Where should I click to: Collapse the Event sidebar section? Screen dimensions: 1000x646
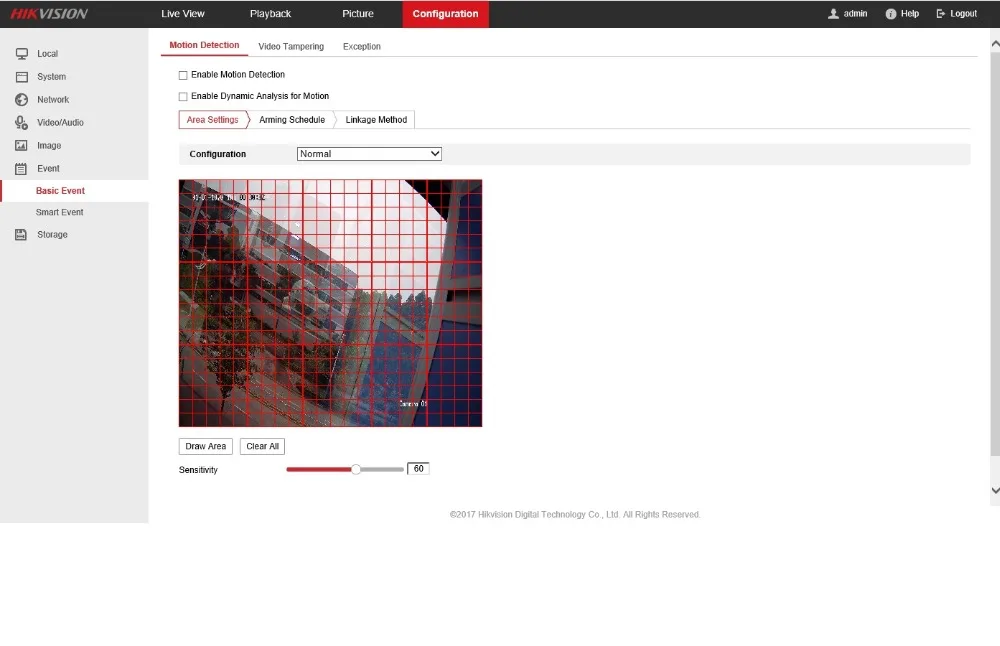48,169
